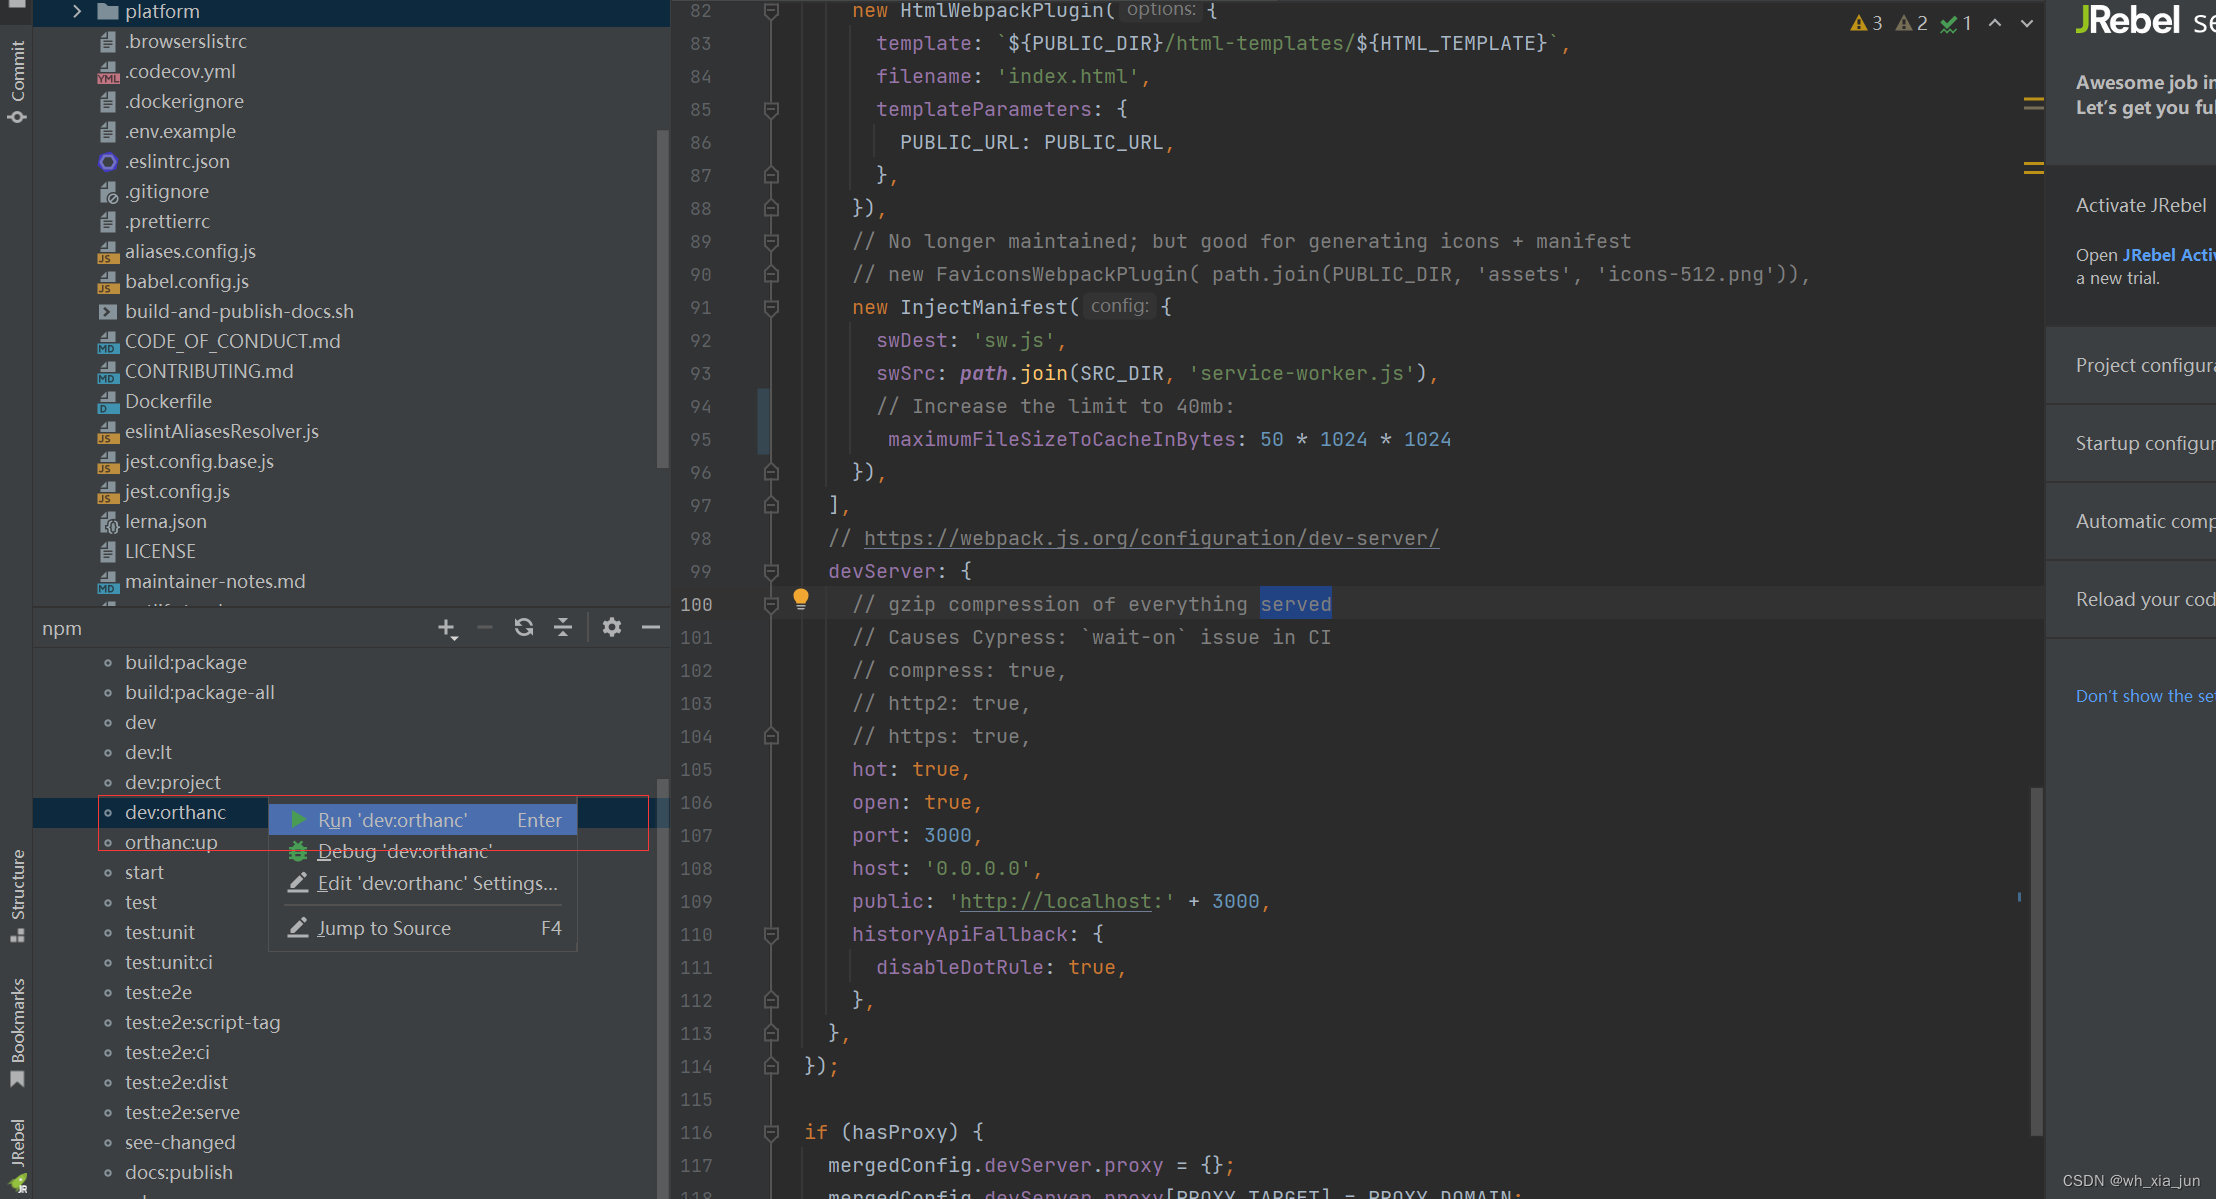Click the editor vertical scrollbar thumb
Viewport: 2216px width, 1199px height.
(x=2036, y=960)
